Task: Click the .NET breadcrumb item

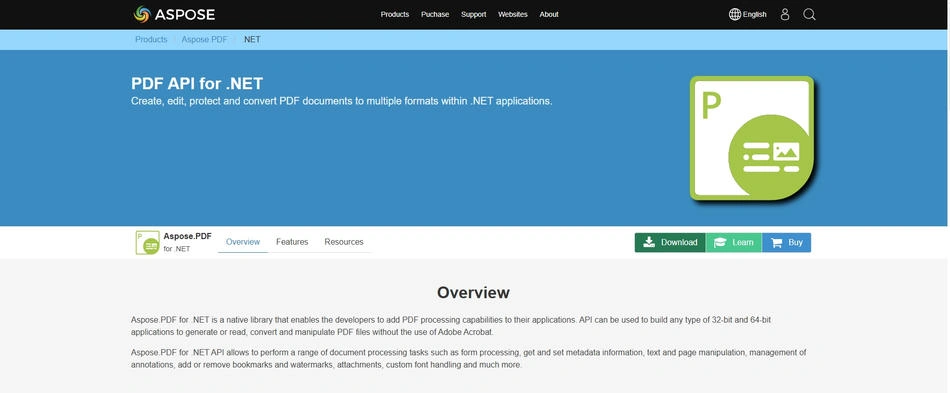Action: [x=252, y=39]
